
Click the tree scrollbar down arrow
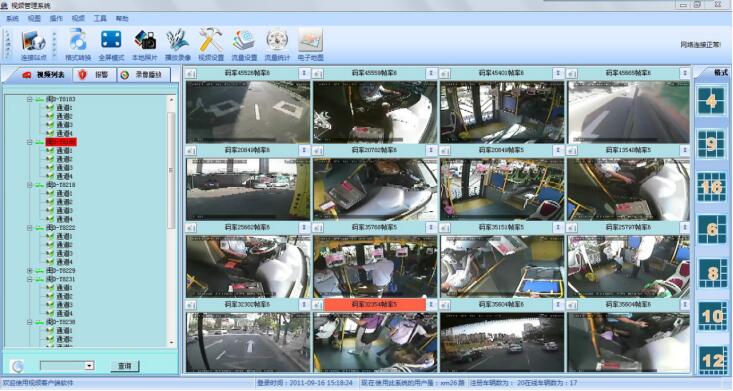tap(171, 342)
